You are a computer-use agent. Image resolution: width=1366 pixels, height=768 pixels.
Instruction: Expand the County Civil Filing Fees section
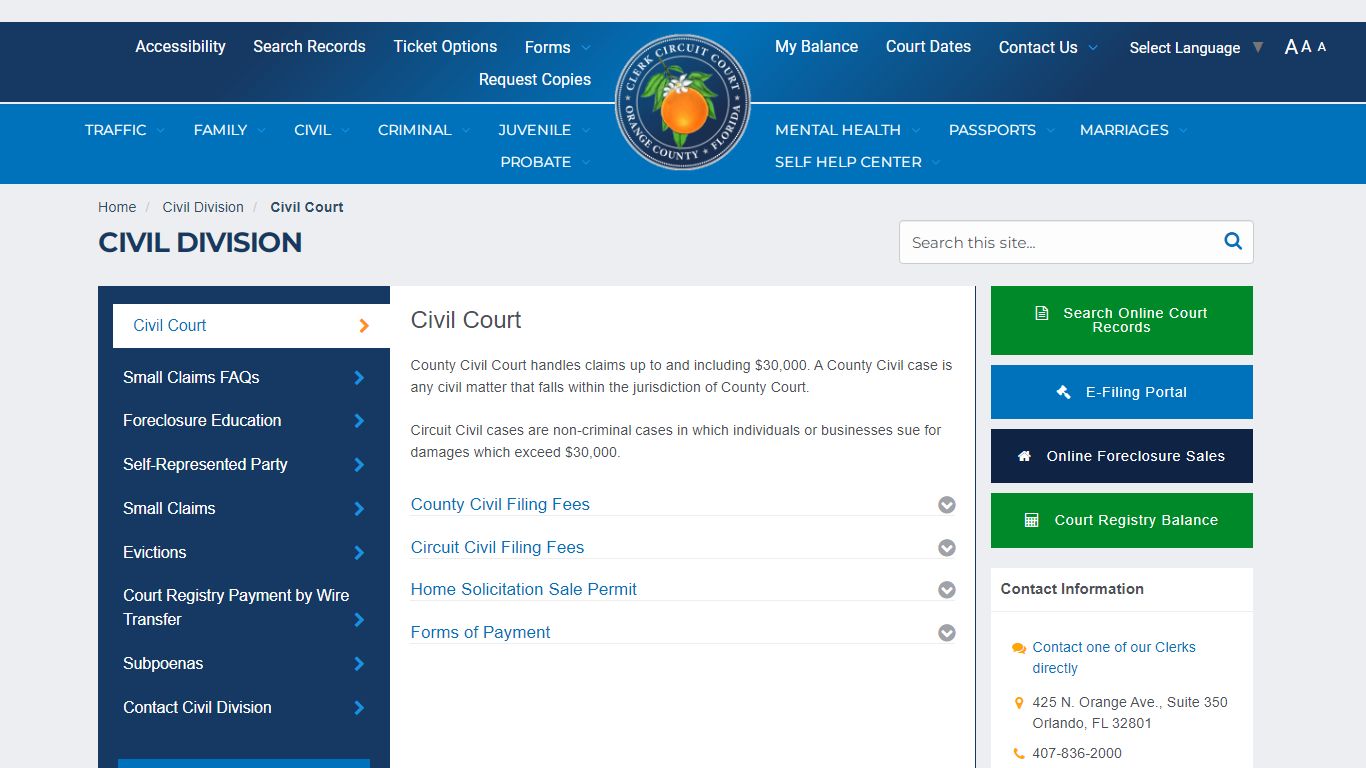(947, 505)
